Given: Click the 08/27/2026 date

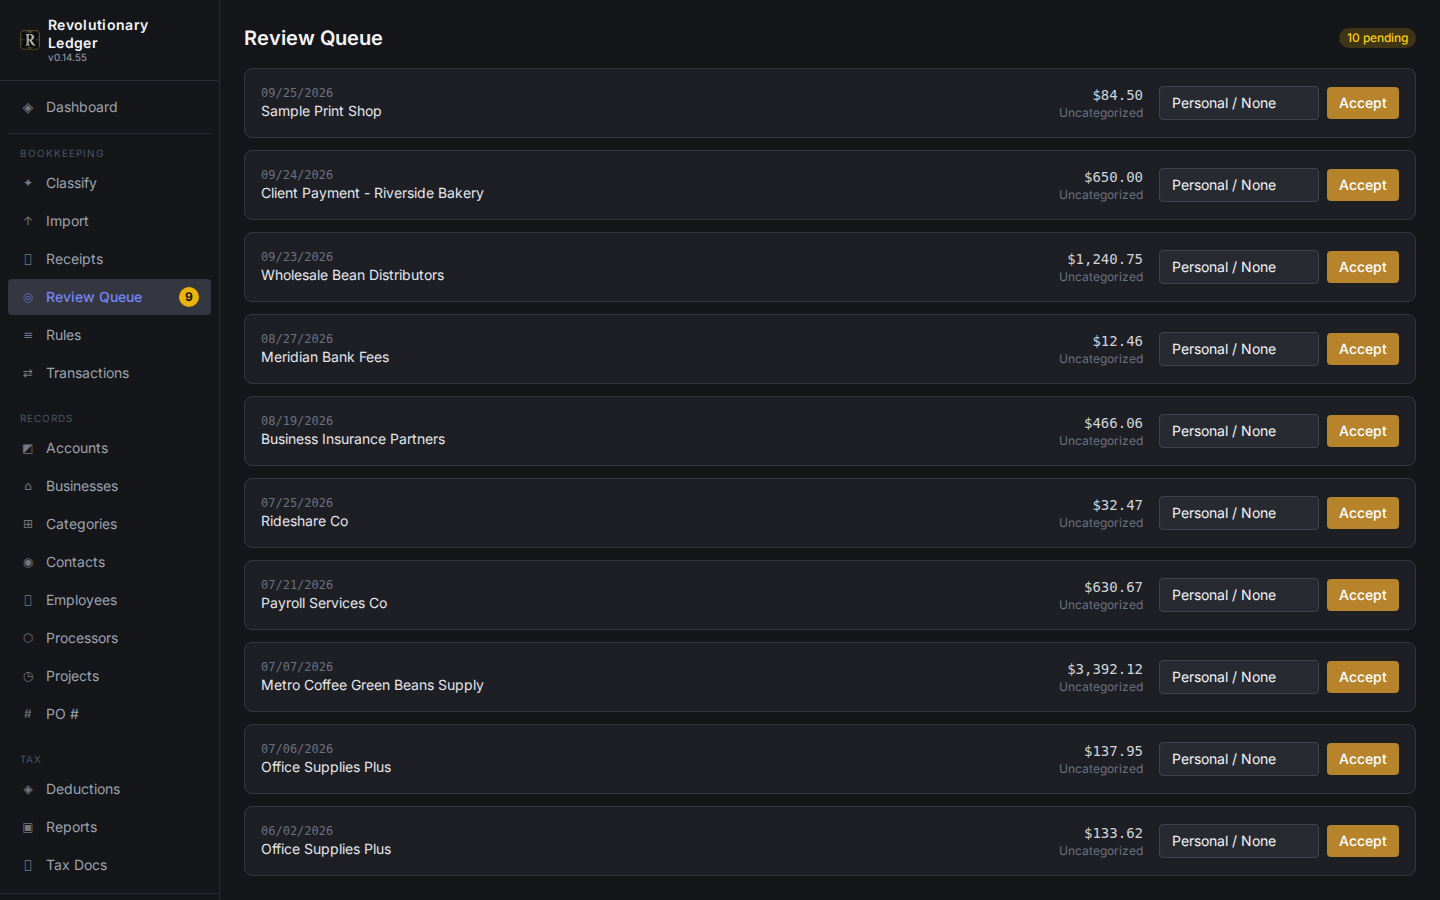Looking at the screenshot, I should click(x=297, y=339).
